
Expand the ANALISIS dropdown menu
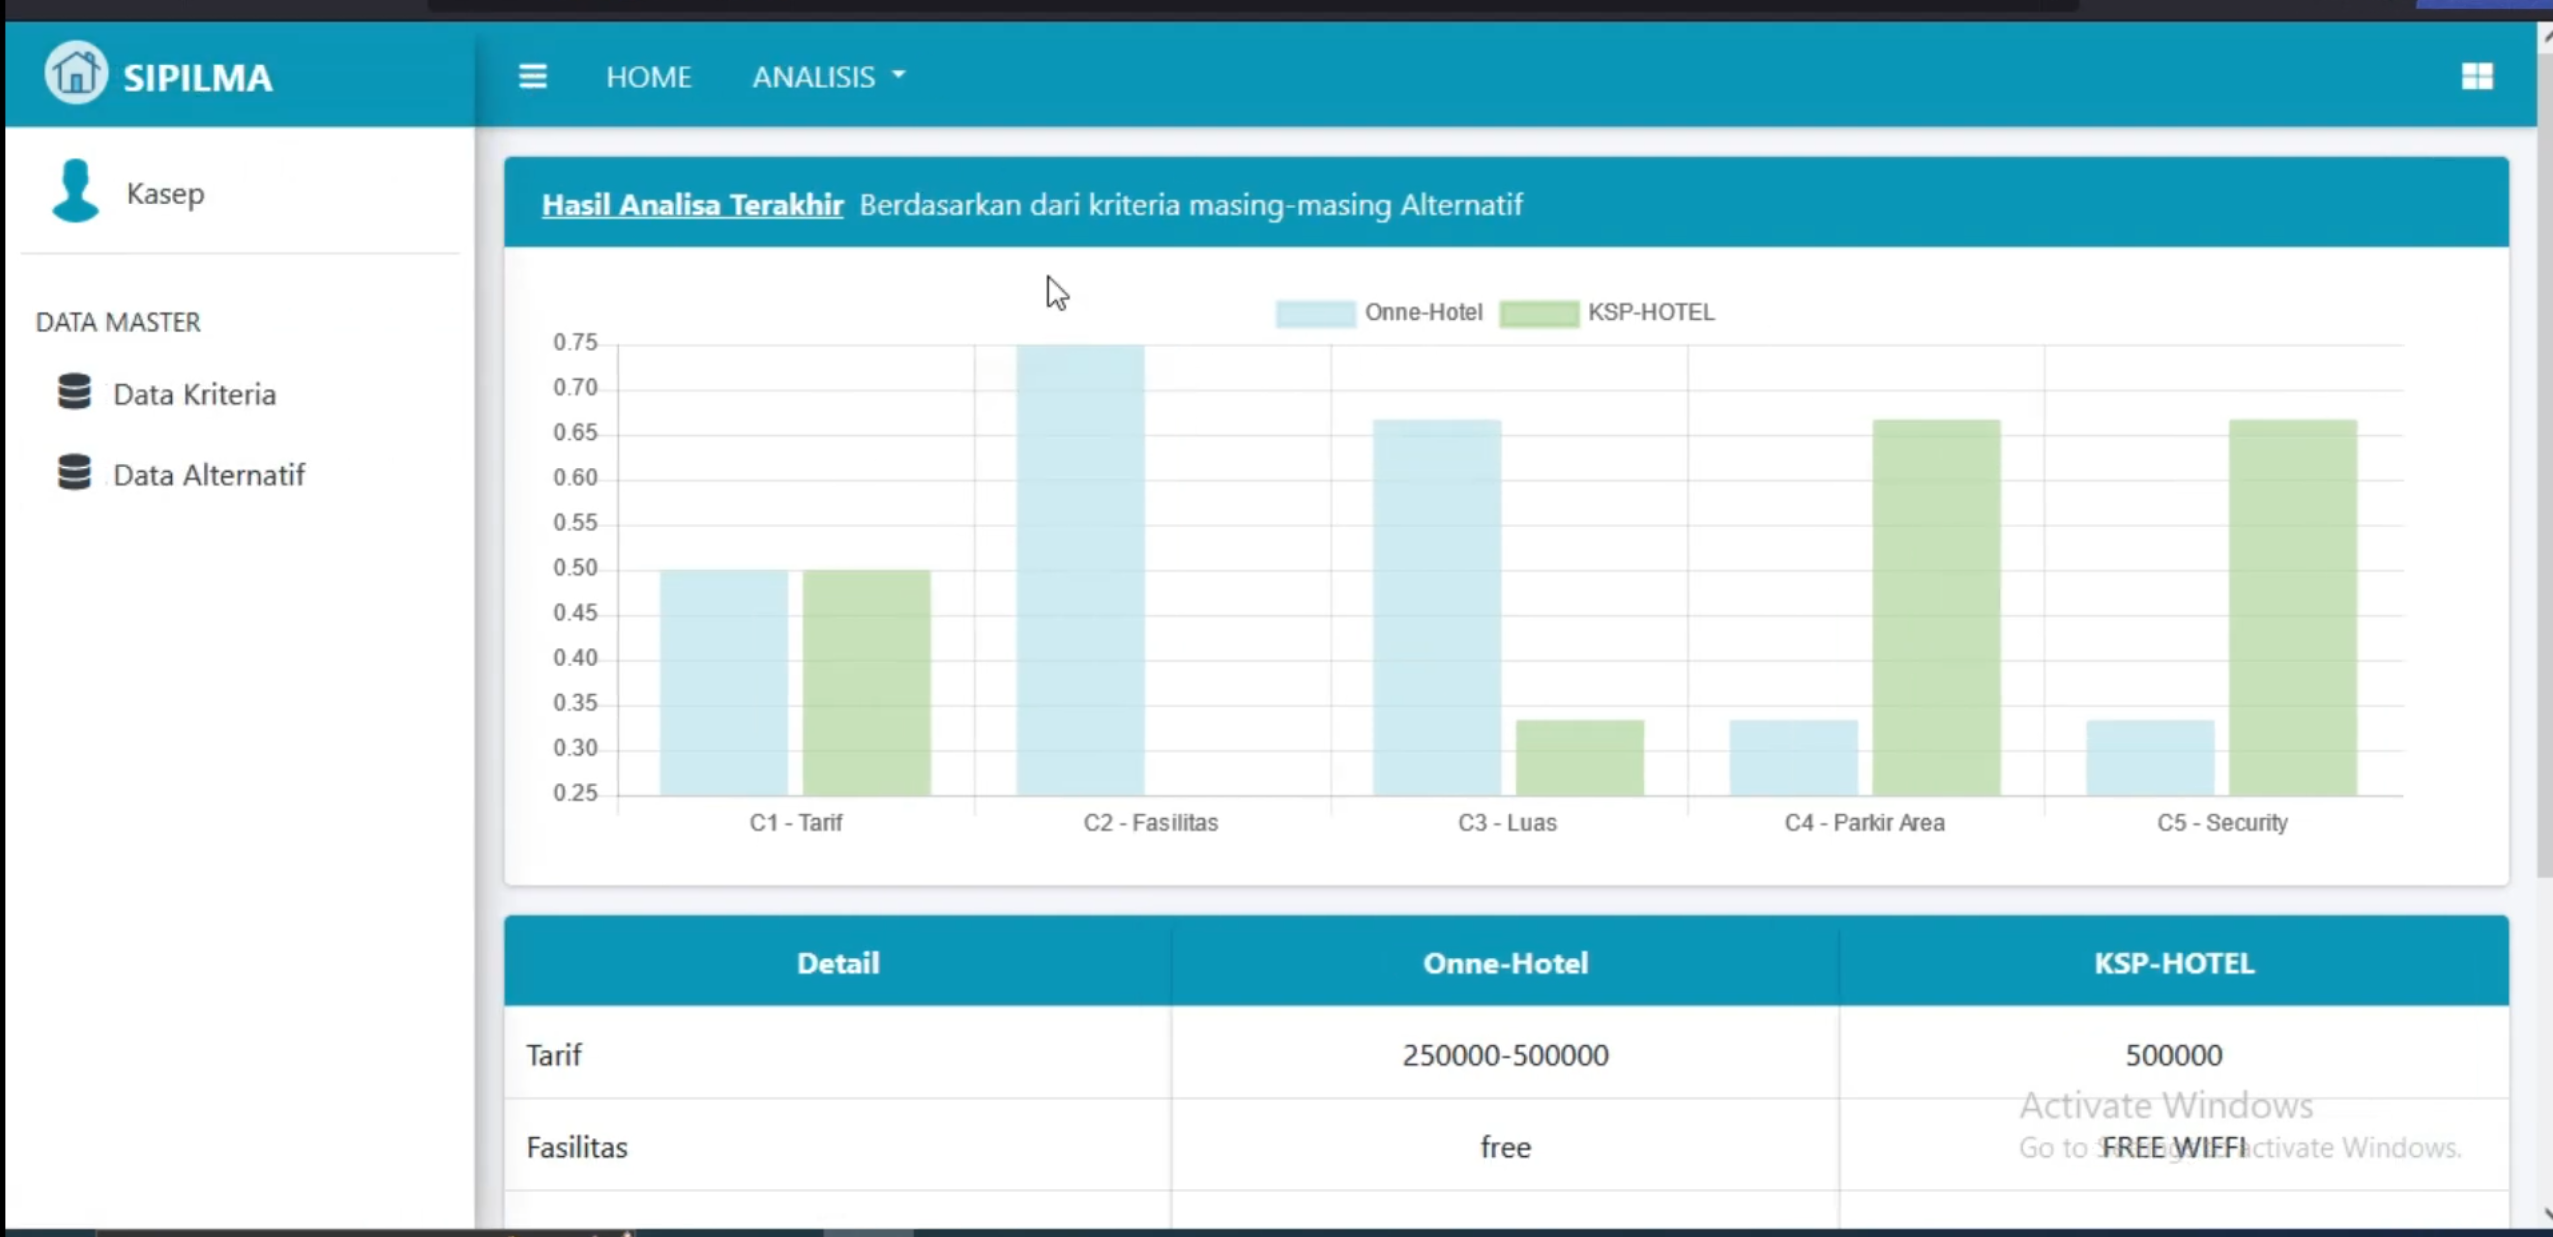pos(828,77)
